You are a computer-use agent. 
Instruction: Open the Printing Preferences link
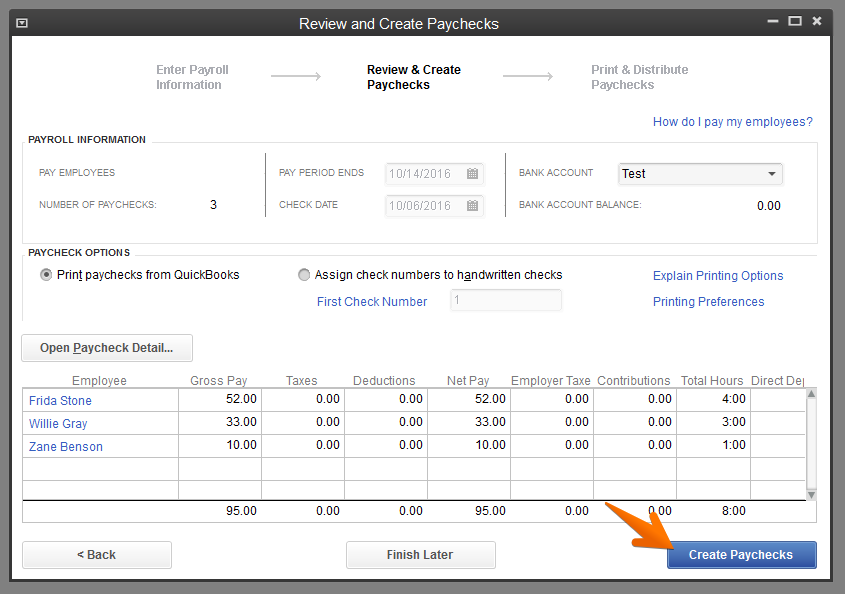click(x=709, y=302)
